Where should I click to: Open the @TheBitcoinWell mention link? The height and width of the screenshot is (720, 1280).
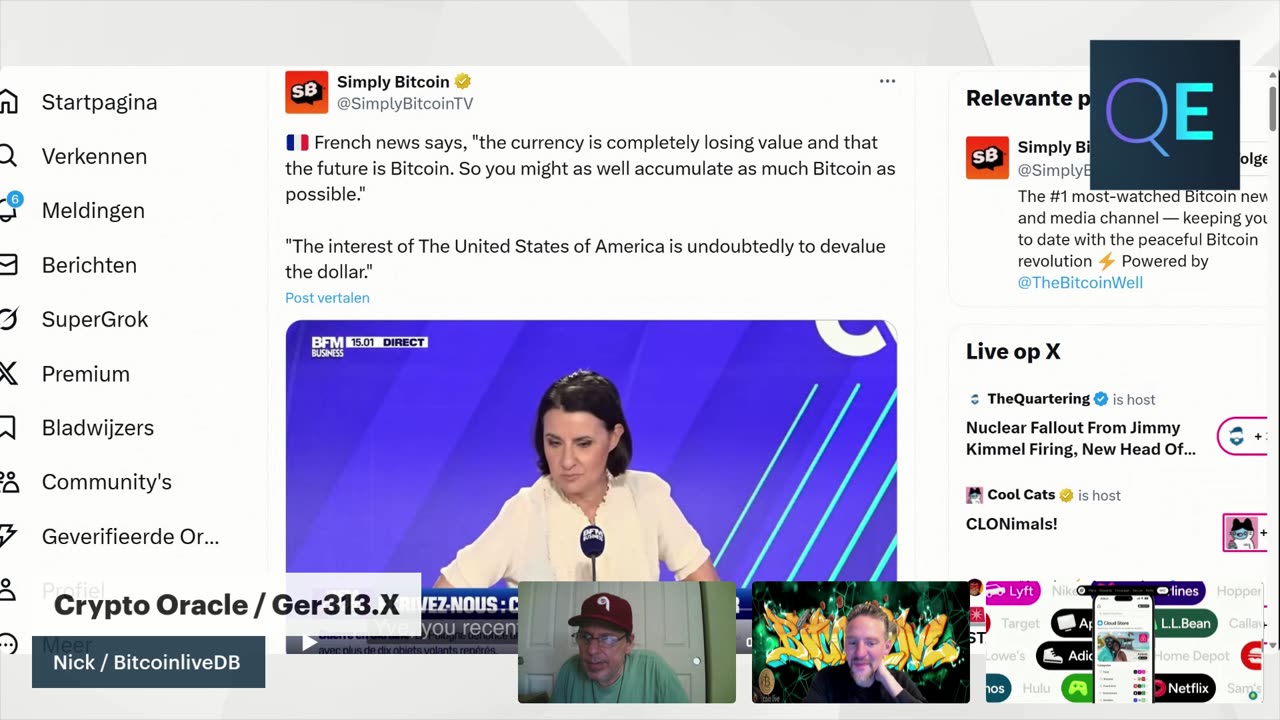point(1080,282)
